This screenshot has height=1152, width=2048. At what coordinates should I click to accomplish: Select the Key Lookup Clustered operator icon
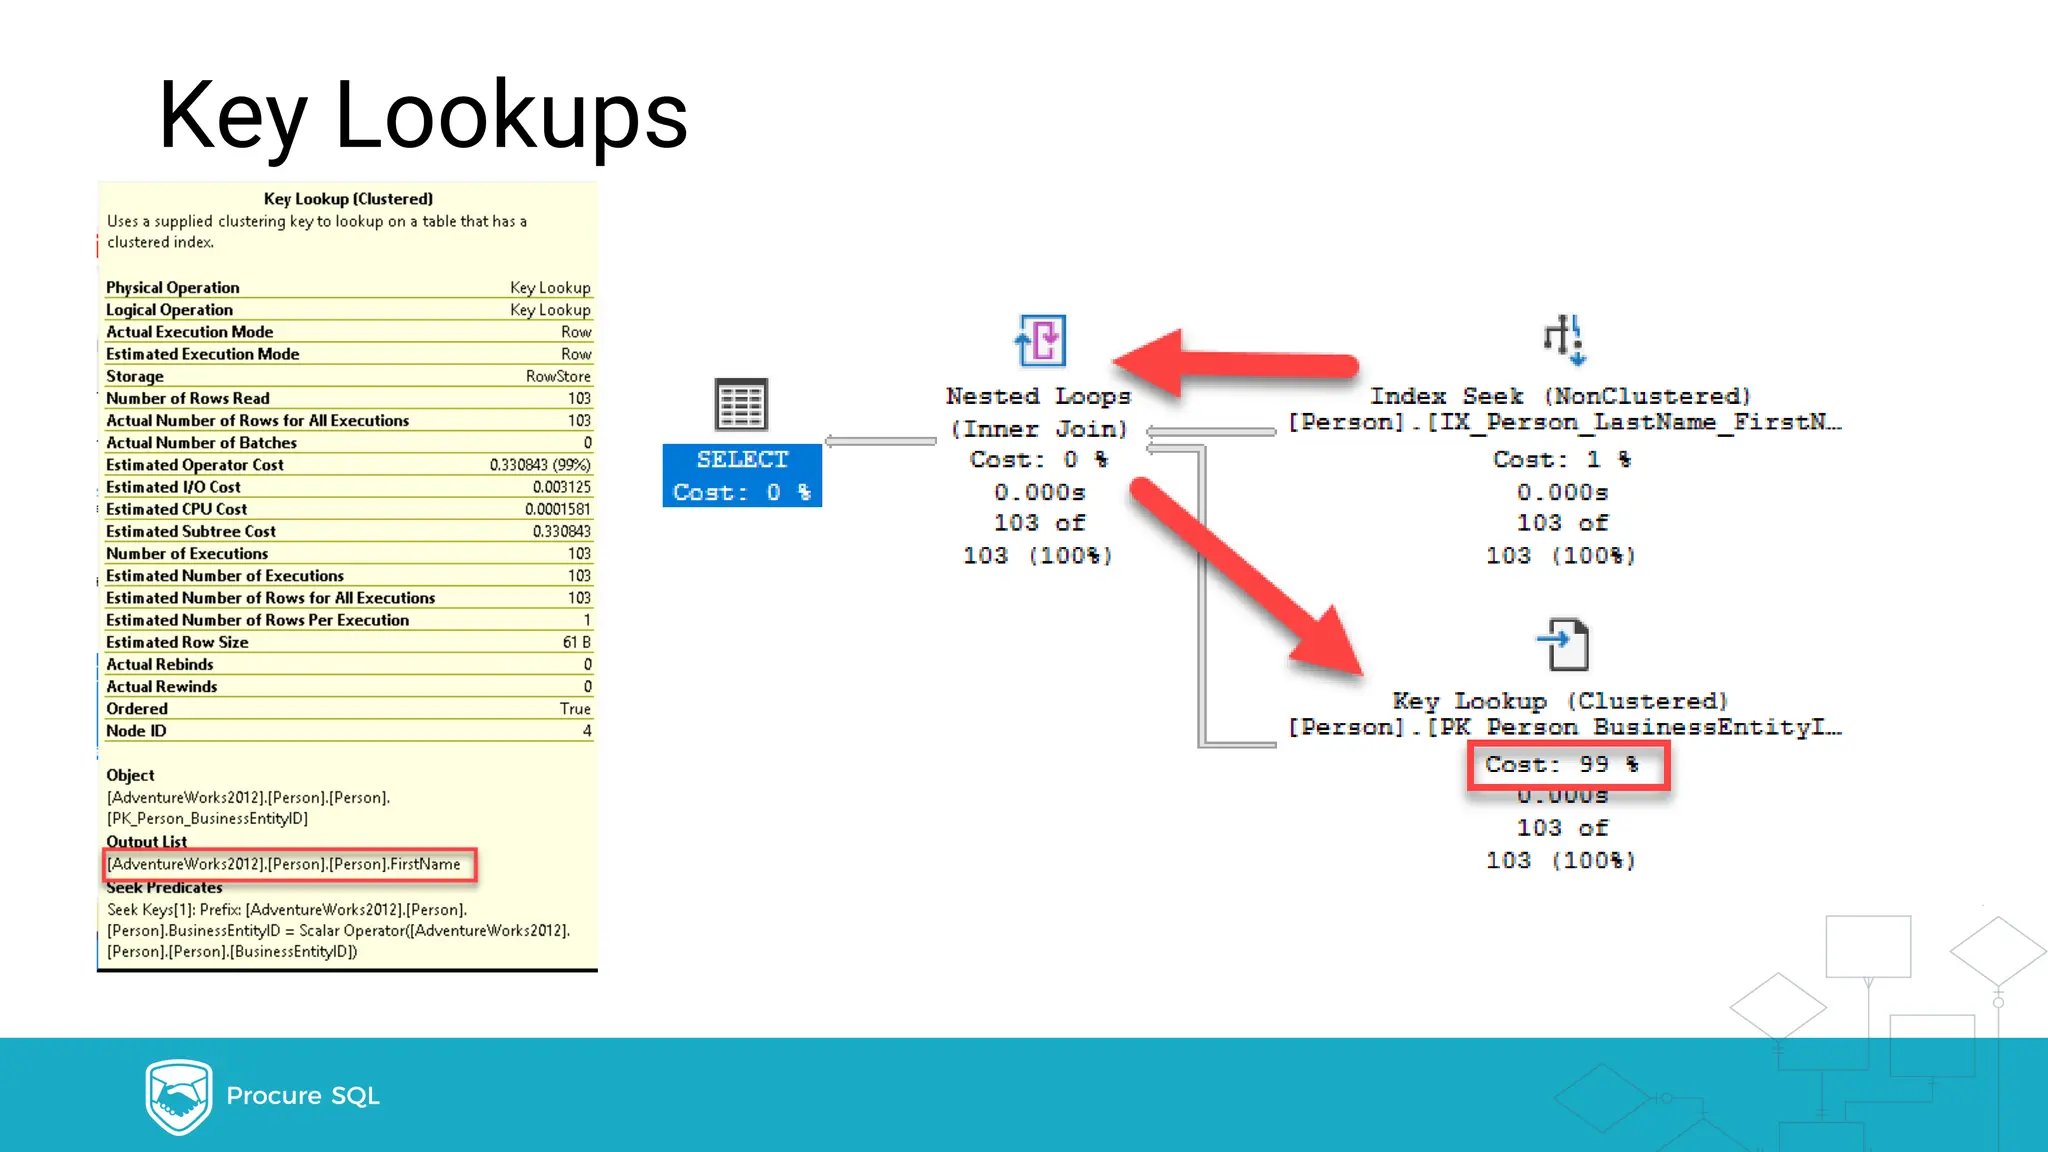[1563, 645]
